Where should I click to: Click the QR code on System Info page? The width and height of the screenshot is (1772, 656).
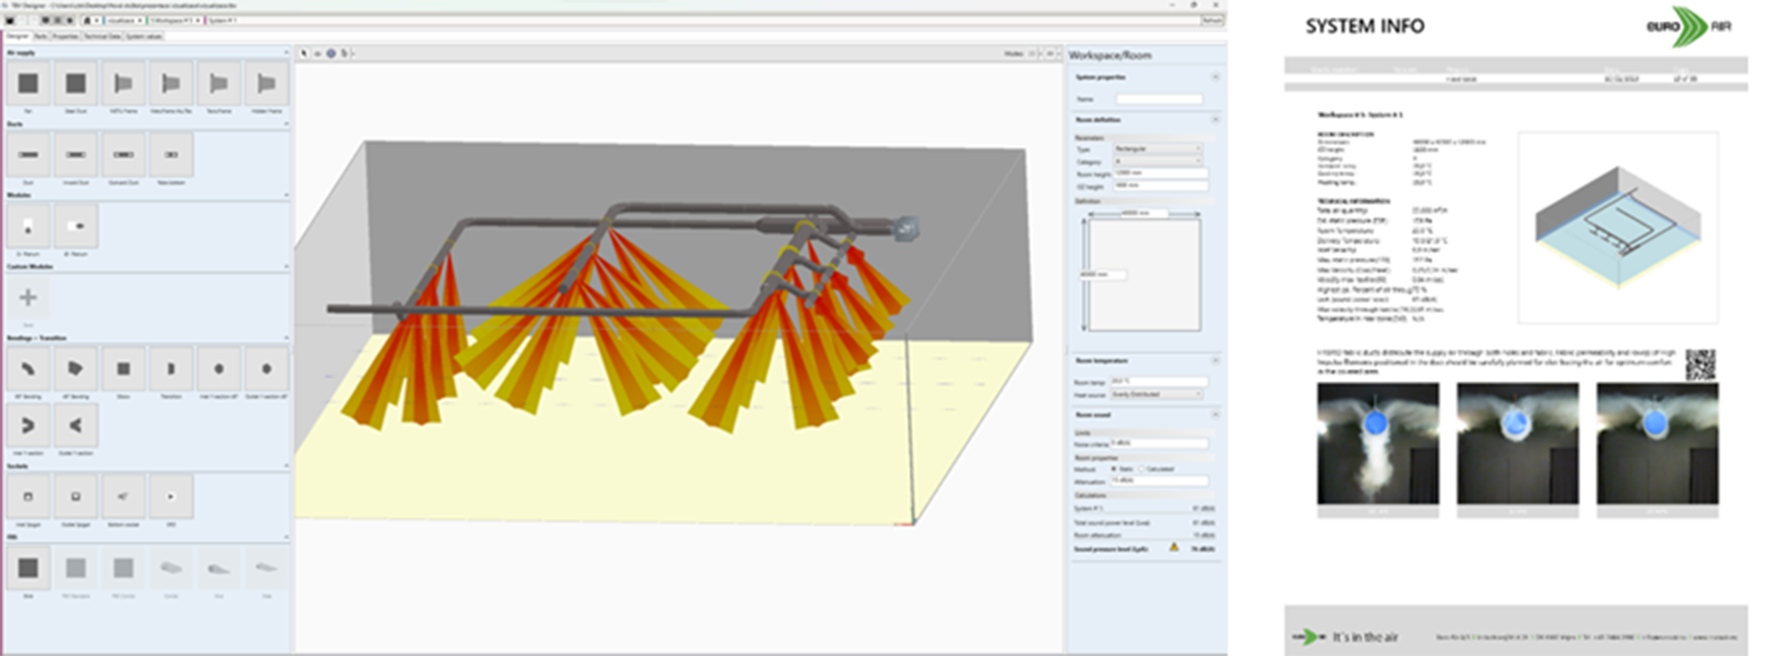point(1700,364)
